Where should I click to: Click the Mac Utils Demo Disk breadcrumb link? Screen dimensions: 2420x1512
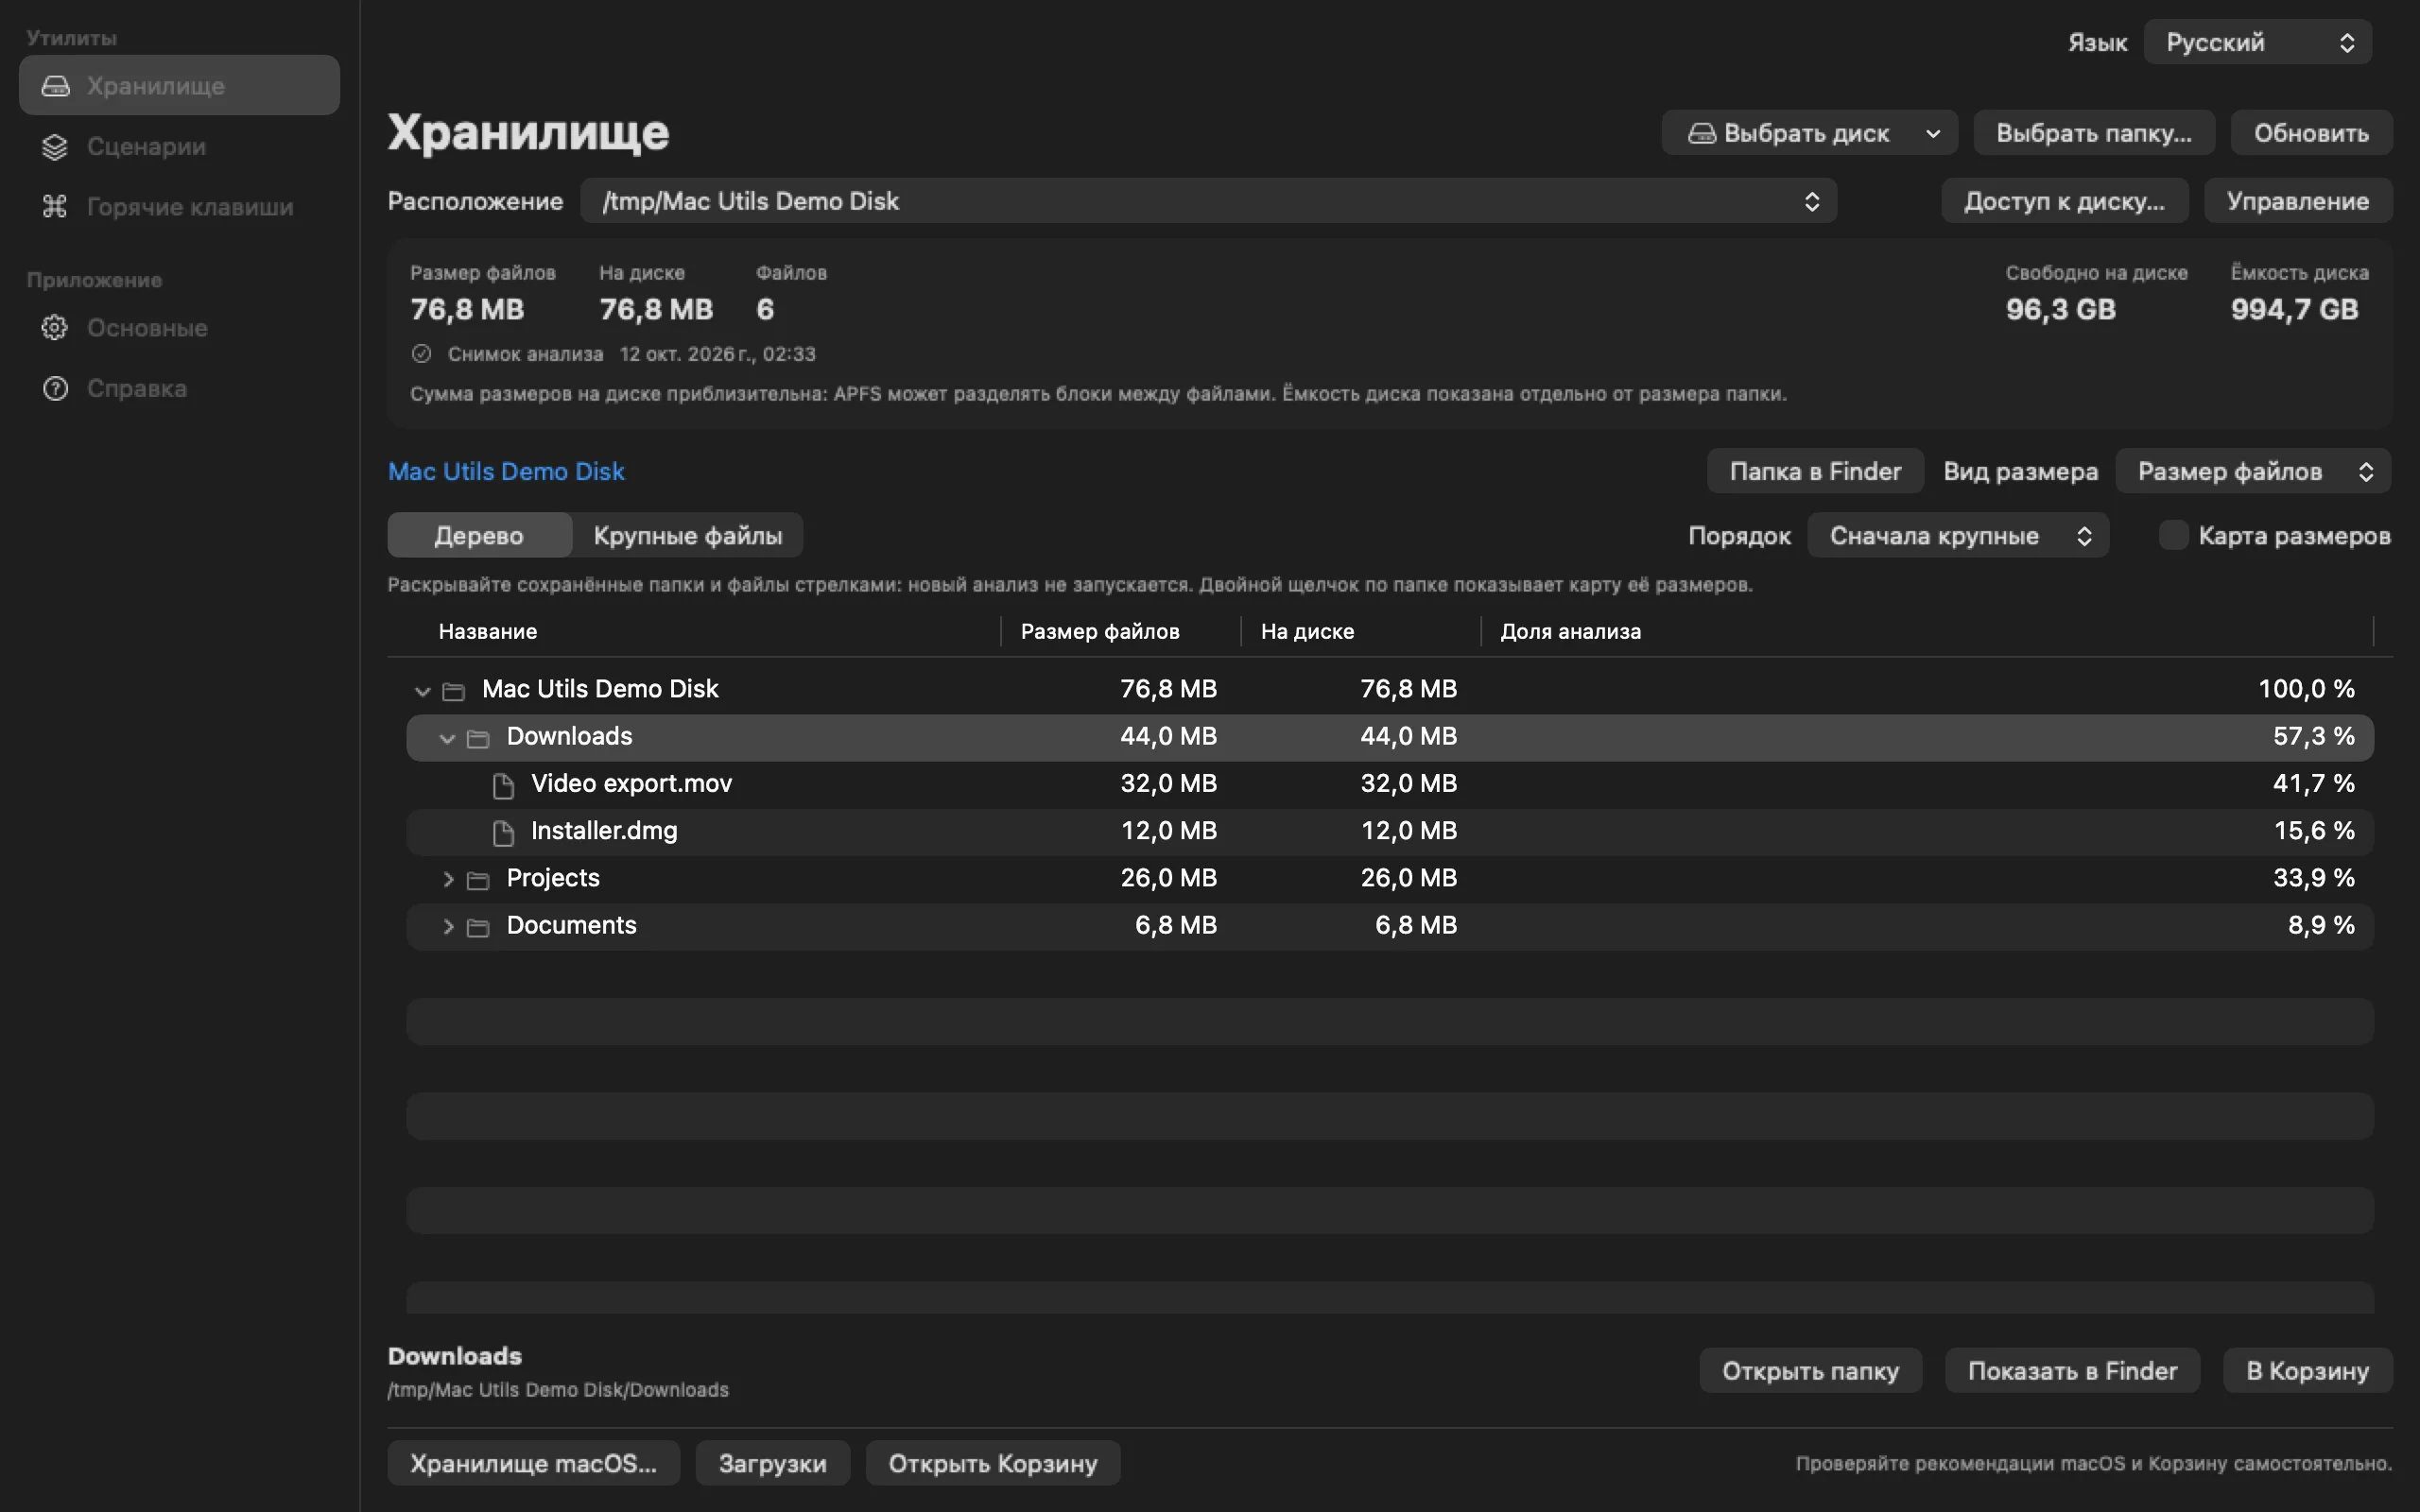(506, 472)
